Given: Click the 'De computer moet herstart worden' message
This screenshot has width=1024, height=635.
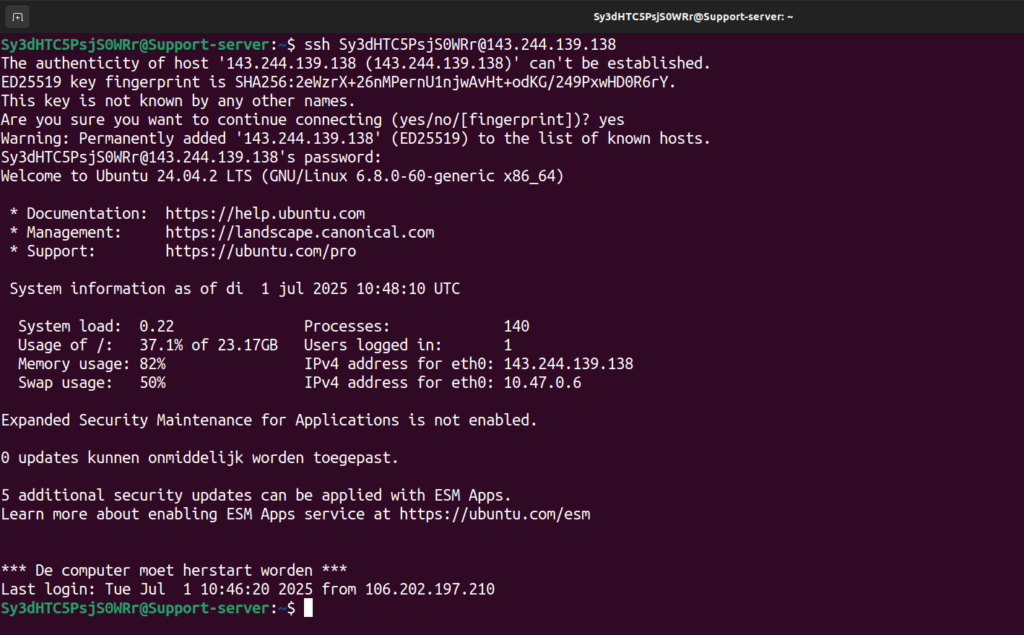Looking at the screenshot, I should tap(174, 570).
